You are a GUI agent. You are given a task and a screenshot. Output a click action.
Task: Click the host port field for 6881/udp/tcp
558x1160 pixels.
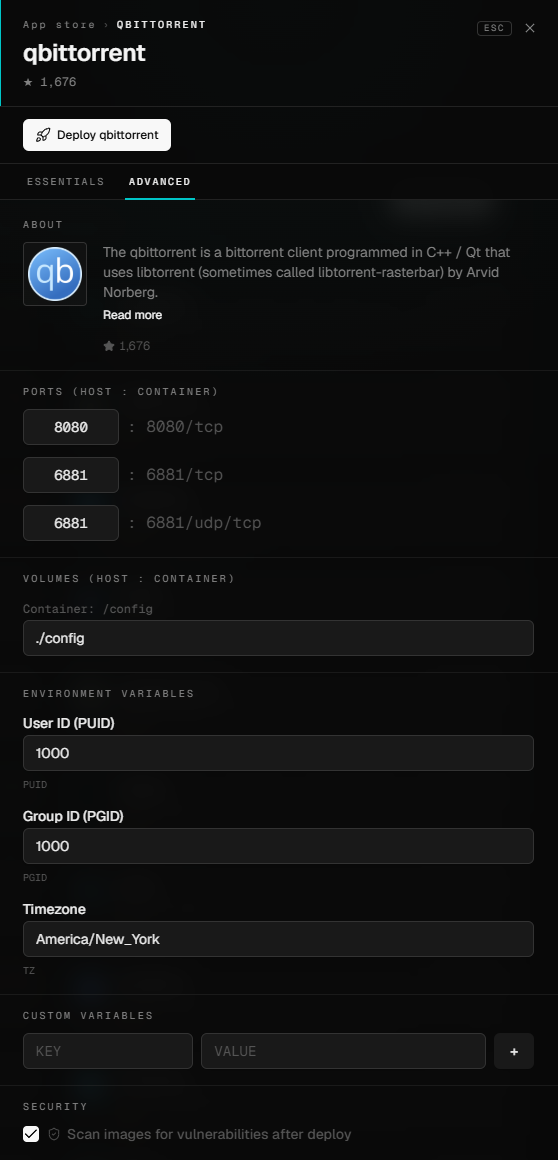(71, 523)
